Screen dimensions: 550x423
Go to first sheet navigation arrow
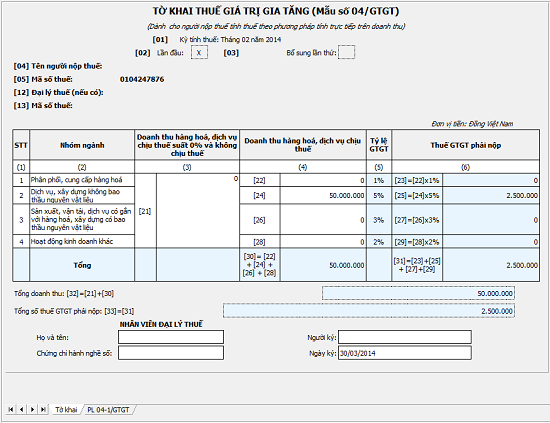click(x=11, y=409)
